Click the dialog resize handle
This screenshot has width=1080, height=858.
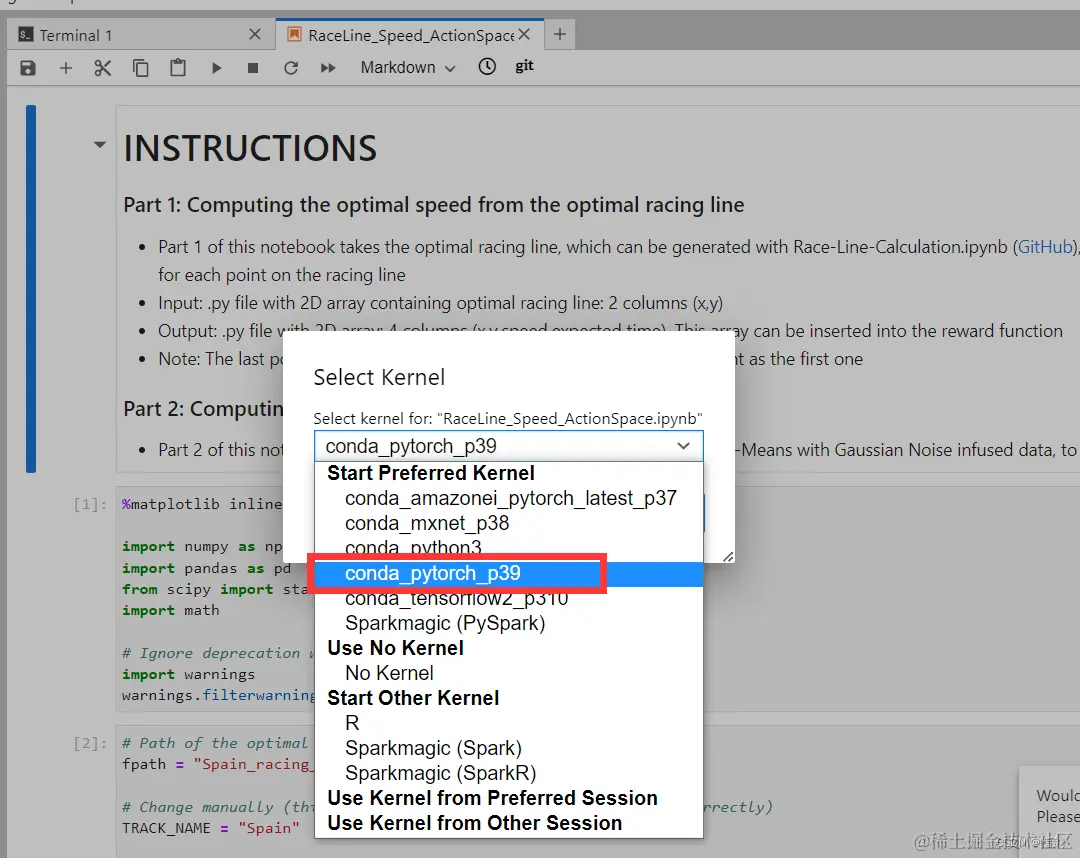pos(728,556)
